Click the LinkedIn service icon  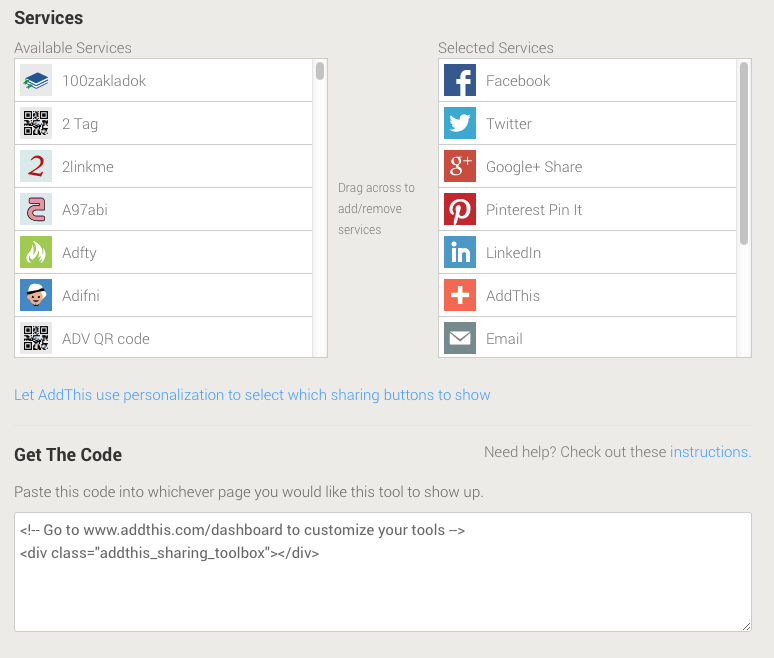(x=460, y=252)
